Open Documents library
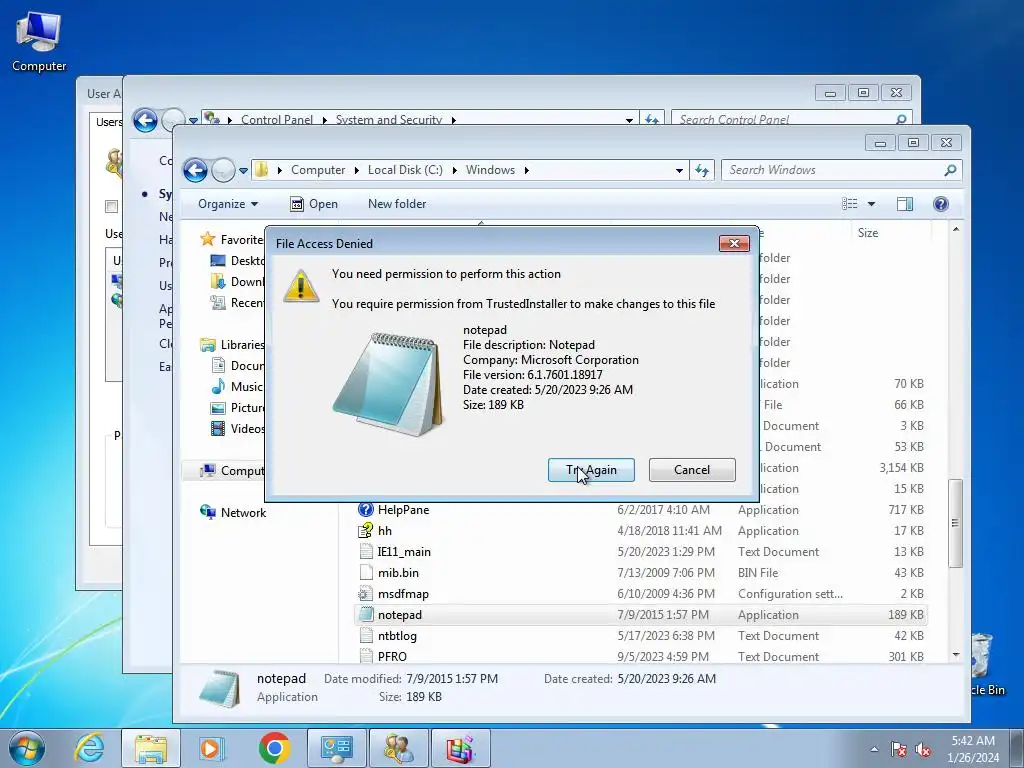 [x=237, y=366]
